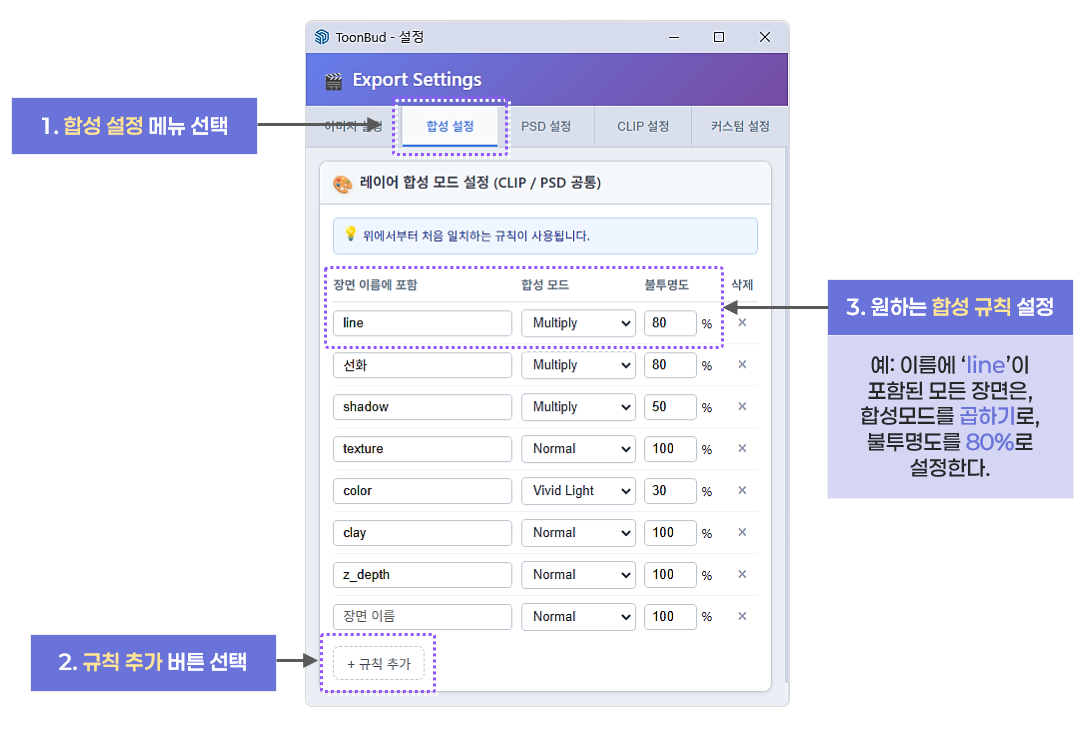The width and height of the screenshot is (1087, 739).
Task: Click the line scene name field
Action: click(422, 323)
